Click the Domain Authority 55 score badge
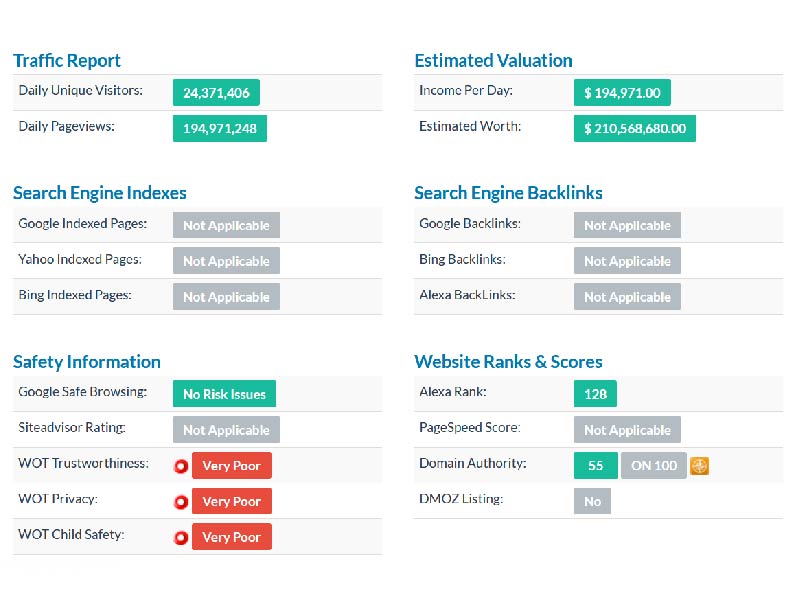This screenshot has width=802, height=601. [x=595, y=466]
